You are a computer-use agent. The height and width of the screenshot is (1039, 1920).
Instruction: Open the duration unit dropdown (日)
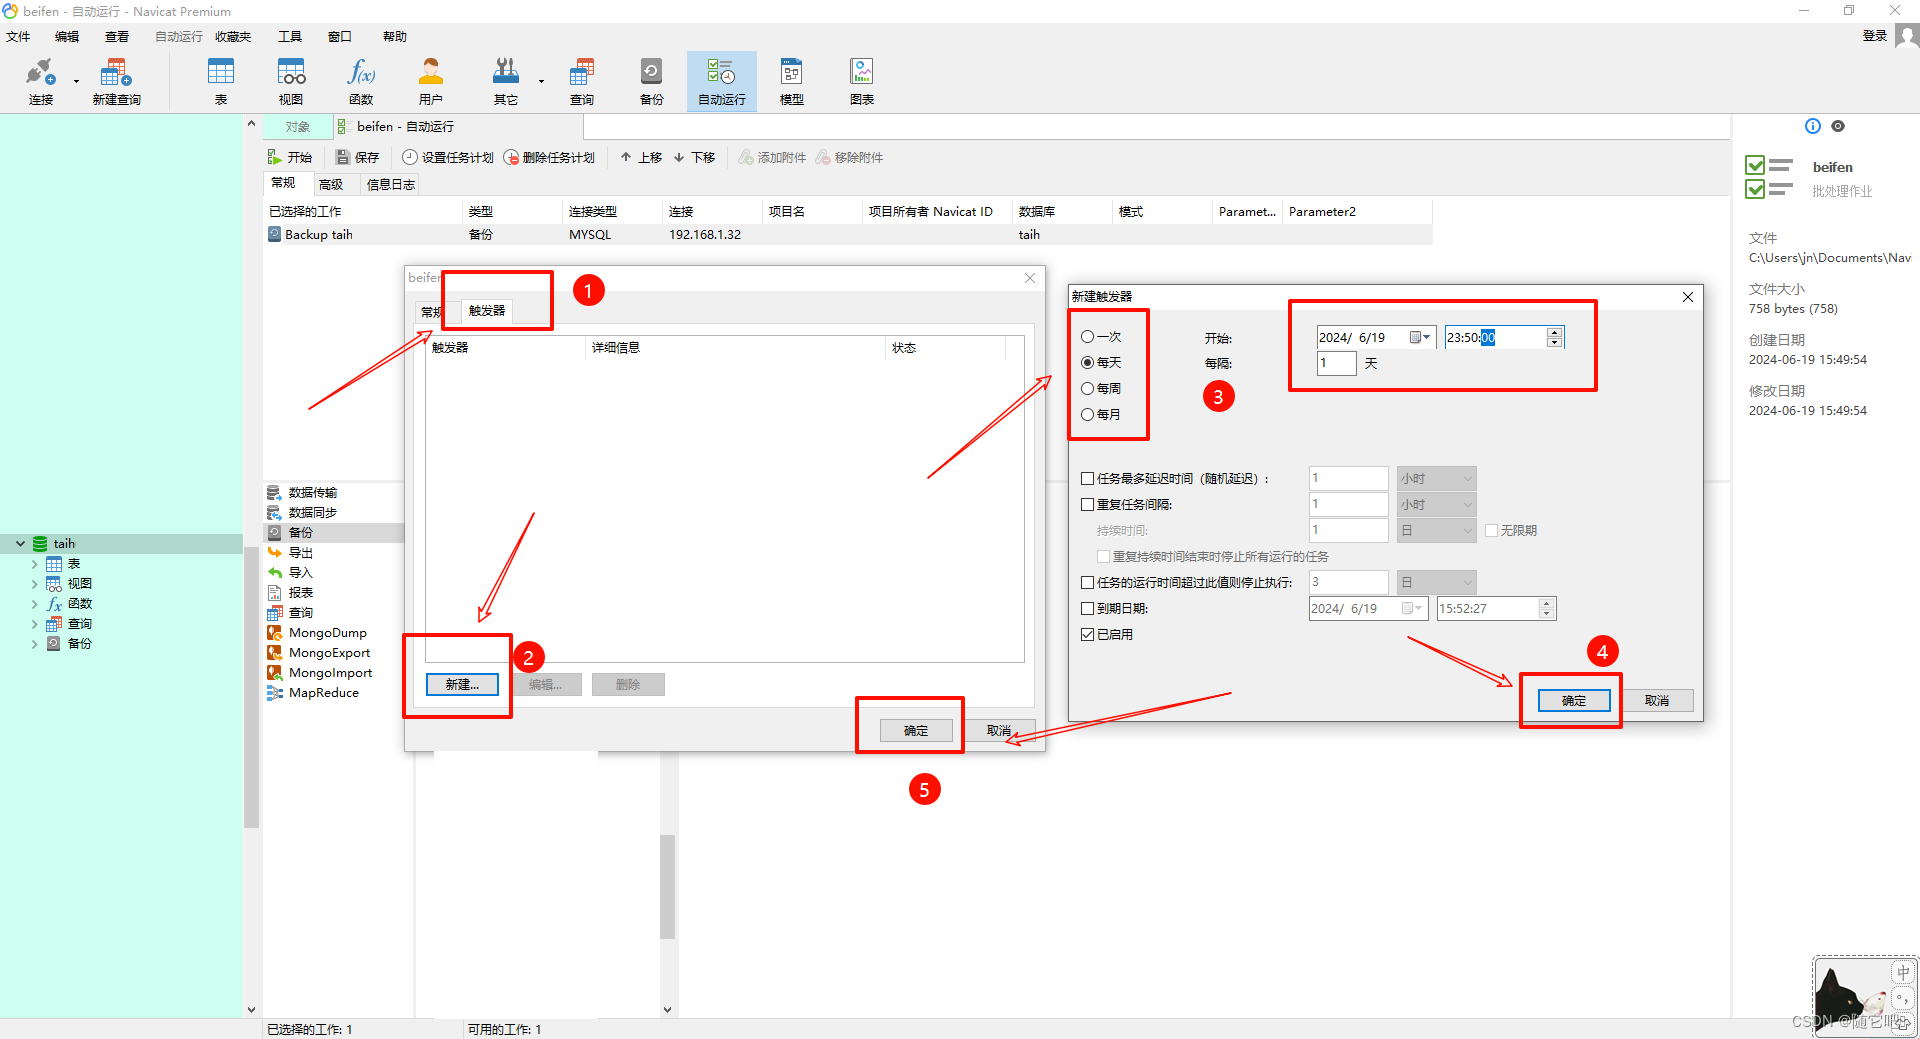coord(1436,531)
